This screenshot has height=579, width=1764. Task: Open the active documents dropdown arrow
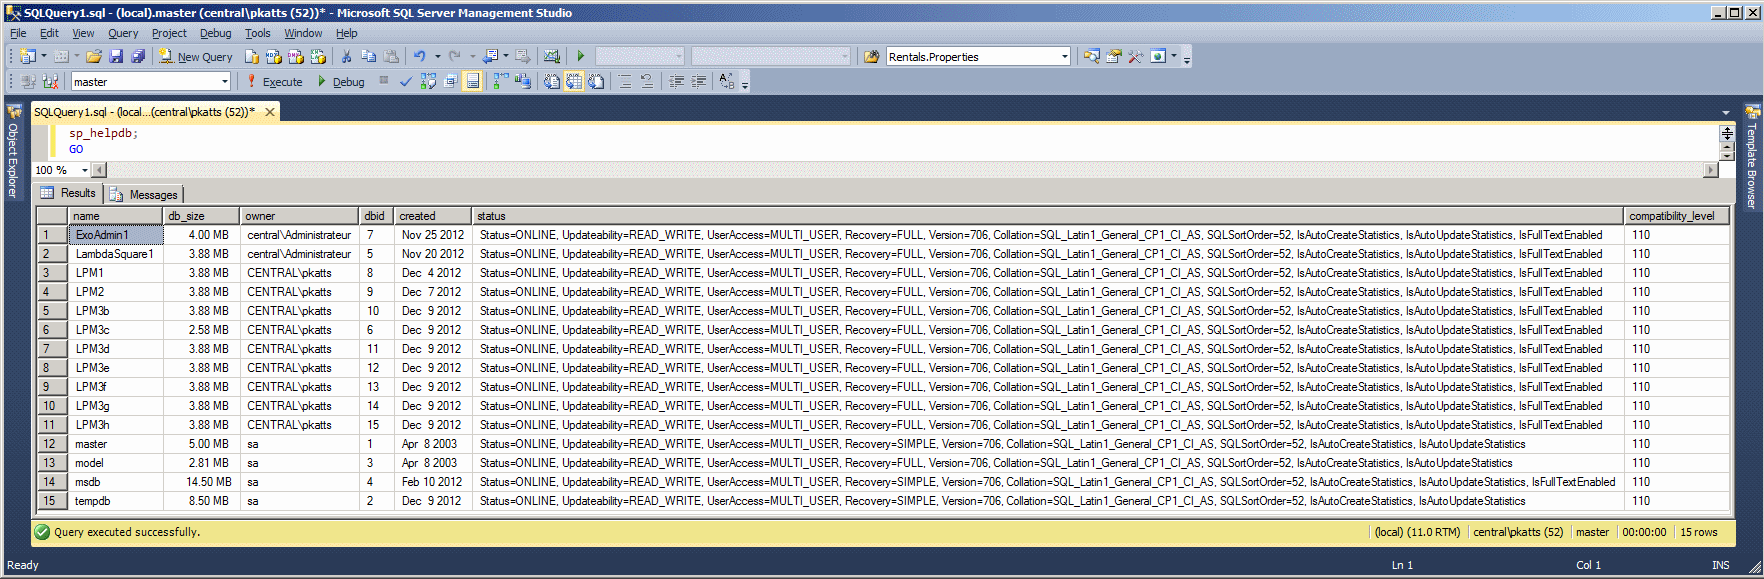pyautogui.click(x=1726, y=113)
